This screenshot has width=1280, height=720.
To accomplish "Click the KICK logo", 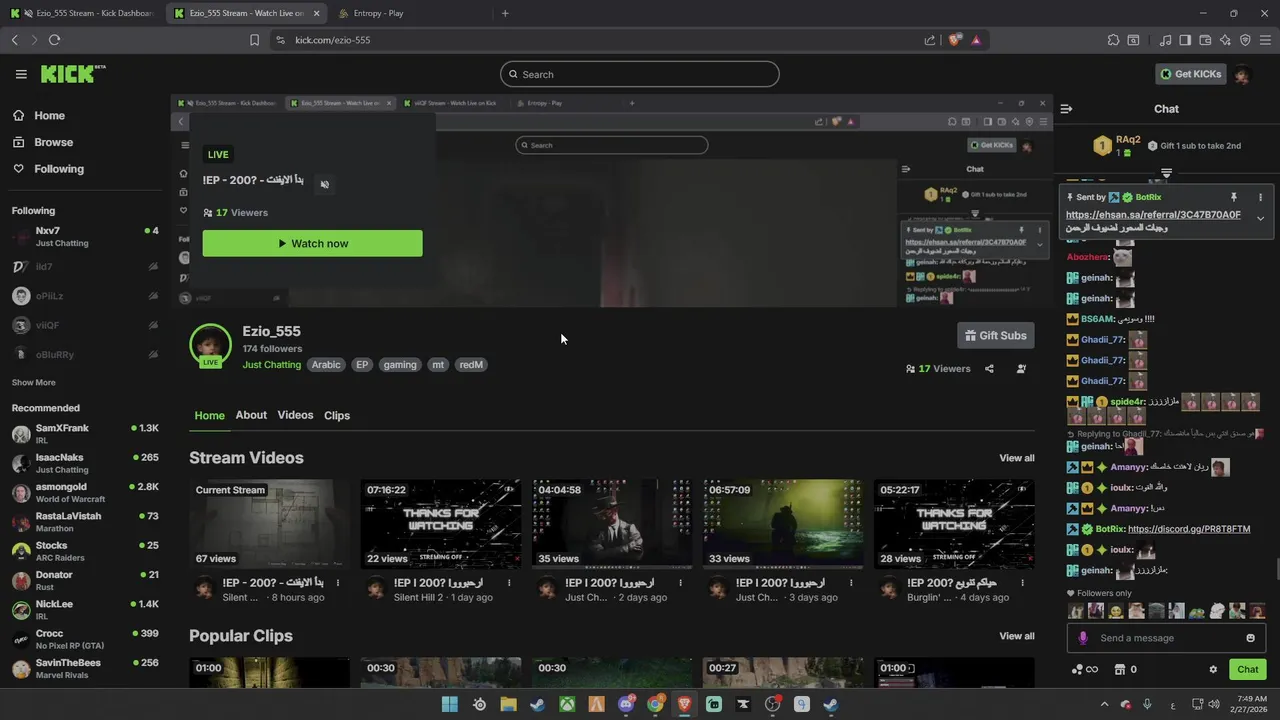I will [x=72, y=74].
